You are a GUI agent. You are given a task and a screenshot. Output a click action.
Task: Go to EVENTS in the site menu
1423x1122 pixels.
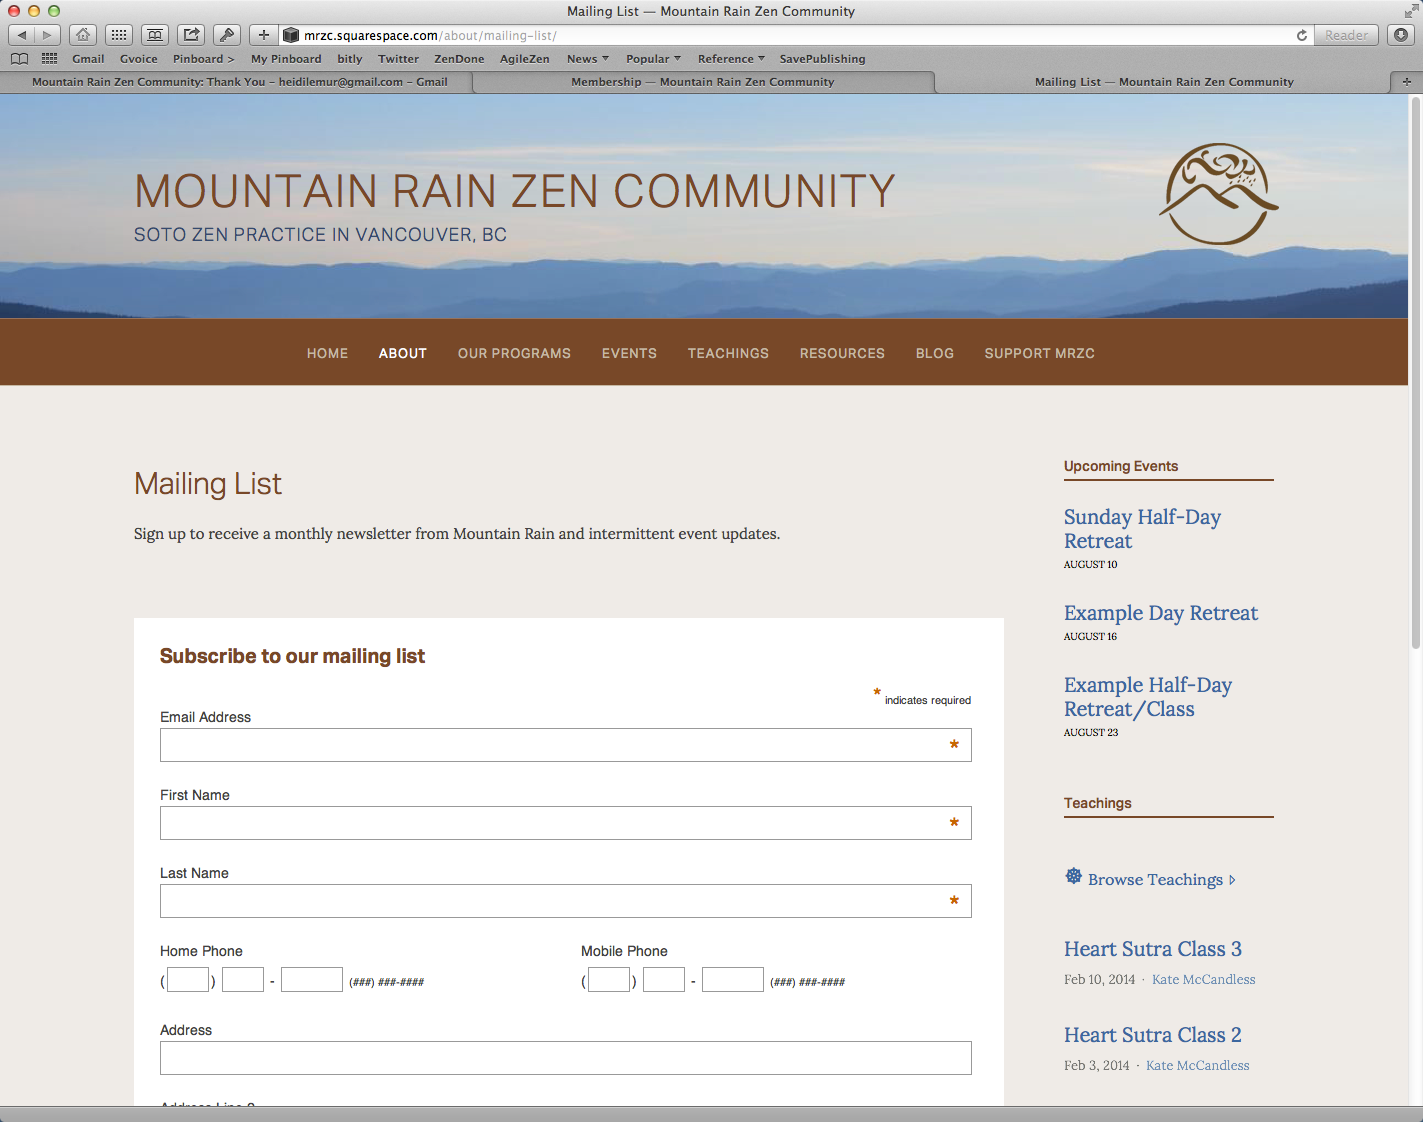[x=629, y=353]
